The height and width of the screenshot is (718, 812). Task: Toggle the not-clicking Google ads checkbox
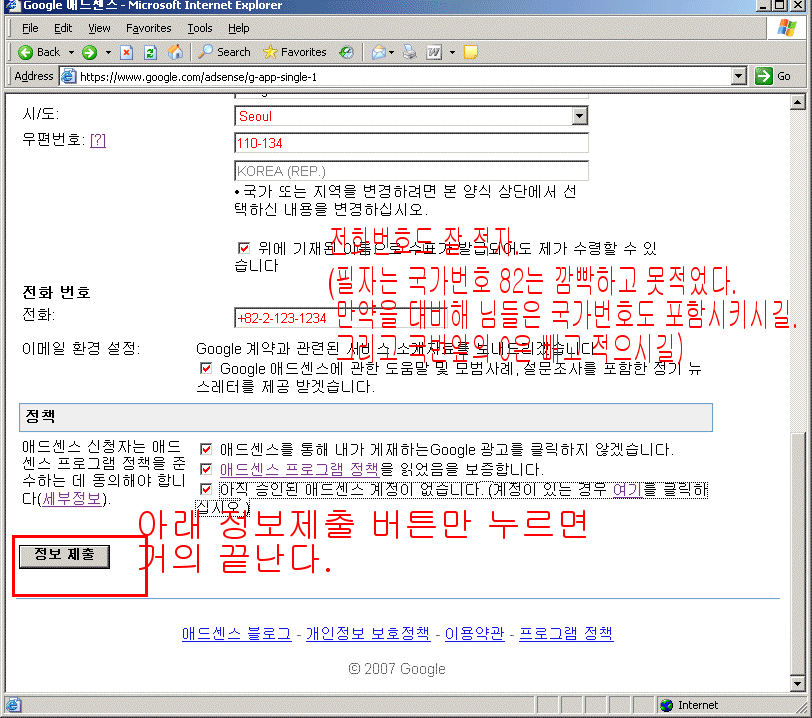point(206,449)
